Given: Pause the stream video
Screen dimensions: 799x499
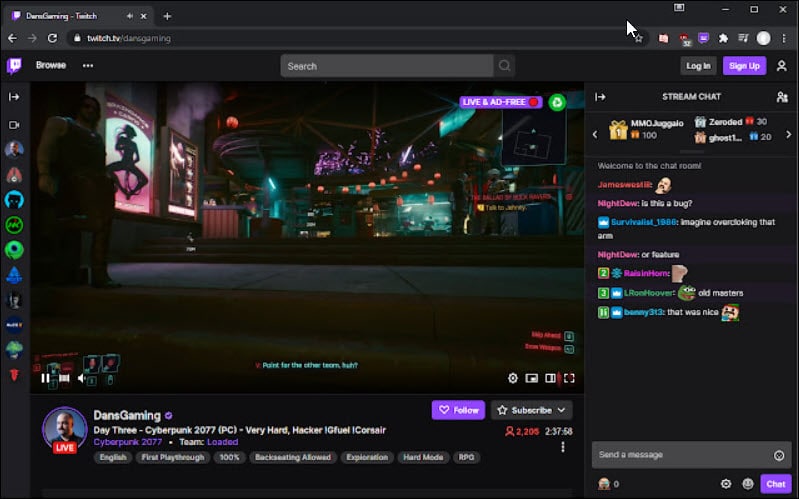Looking at the screenshot, I should tap(45, 378).
